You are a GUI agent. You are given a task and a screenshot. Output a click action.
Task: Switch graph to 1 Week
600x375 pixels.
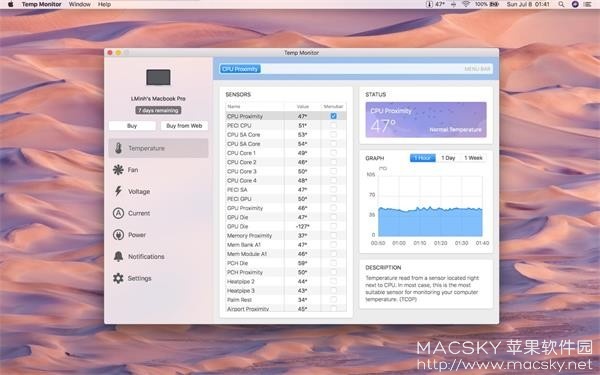tap(473, 158)
